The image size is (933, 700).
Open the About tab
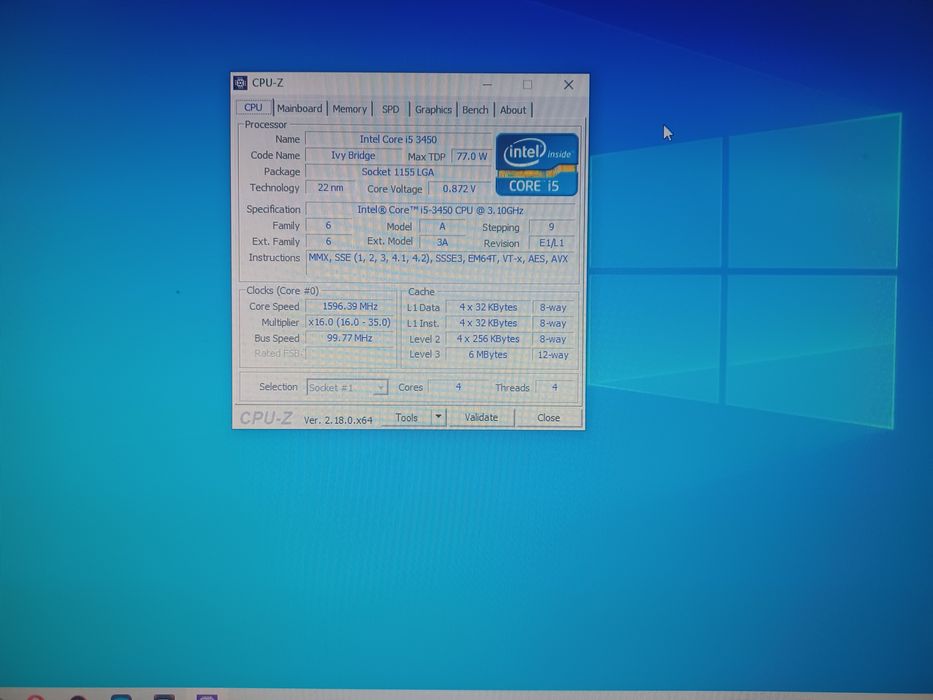tap(513, 110)
